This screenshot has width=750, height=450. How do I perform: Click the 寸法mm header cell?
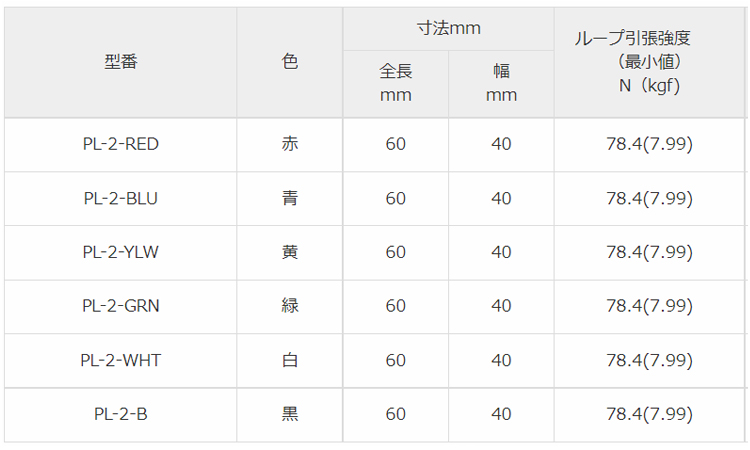coord(448,29)
